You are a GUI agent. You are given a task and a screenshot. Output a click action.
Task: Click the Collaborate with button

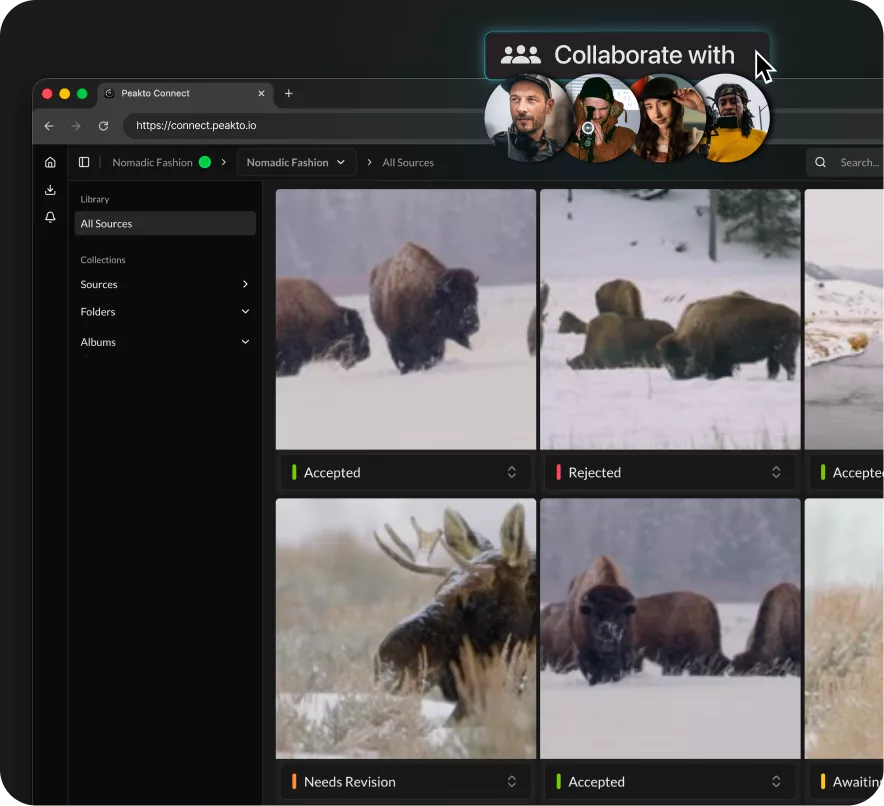point(627,56)
